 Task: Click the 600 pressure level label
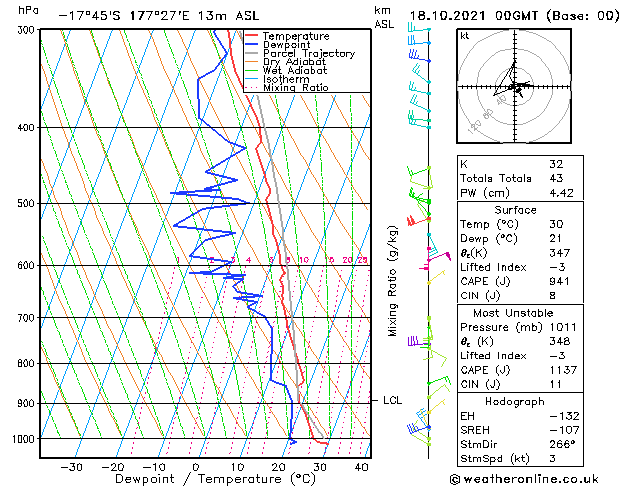coord(28,265)
